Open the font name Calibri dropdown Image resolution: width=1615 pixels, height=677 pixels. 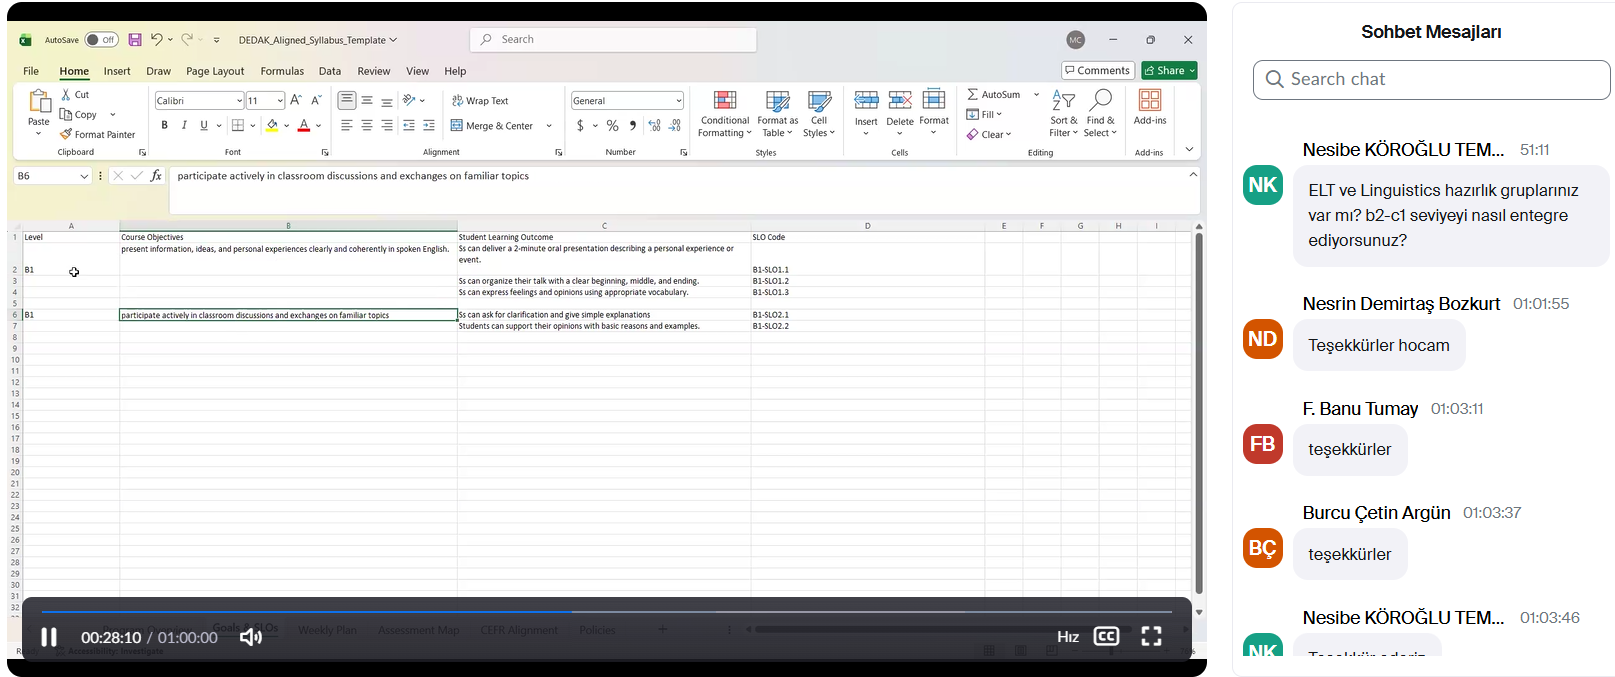point(239,101)
